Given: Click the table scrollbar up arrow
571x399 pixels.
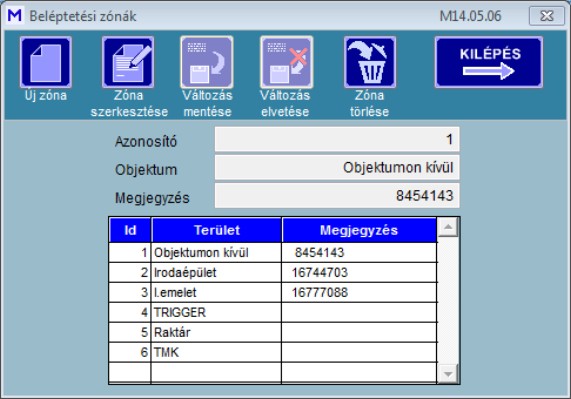Looking at the screenshot, I should (x=448, y=227).
